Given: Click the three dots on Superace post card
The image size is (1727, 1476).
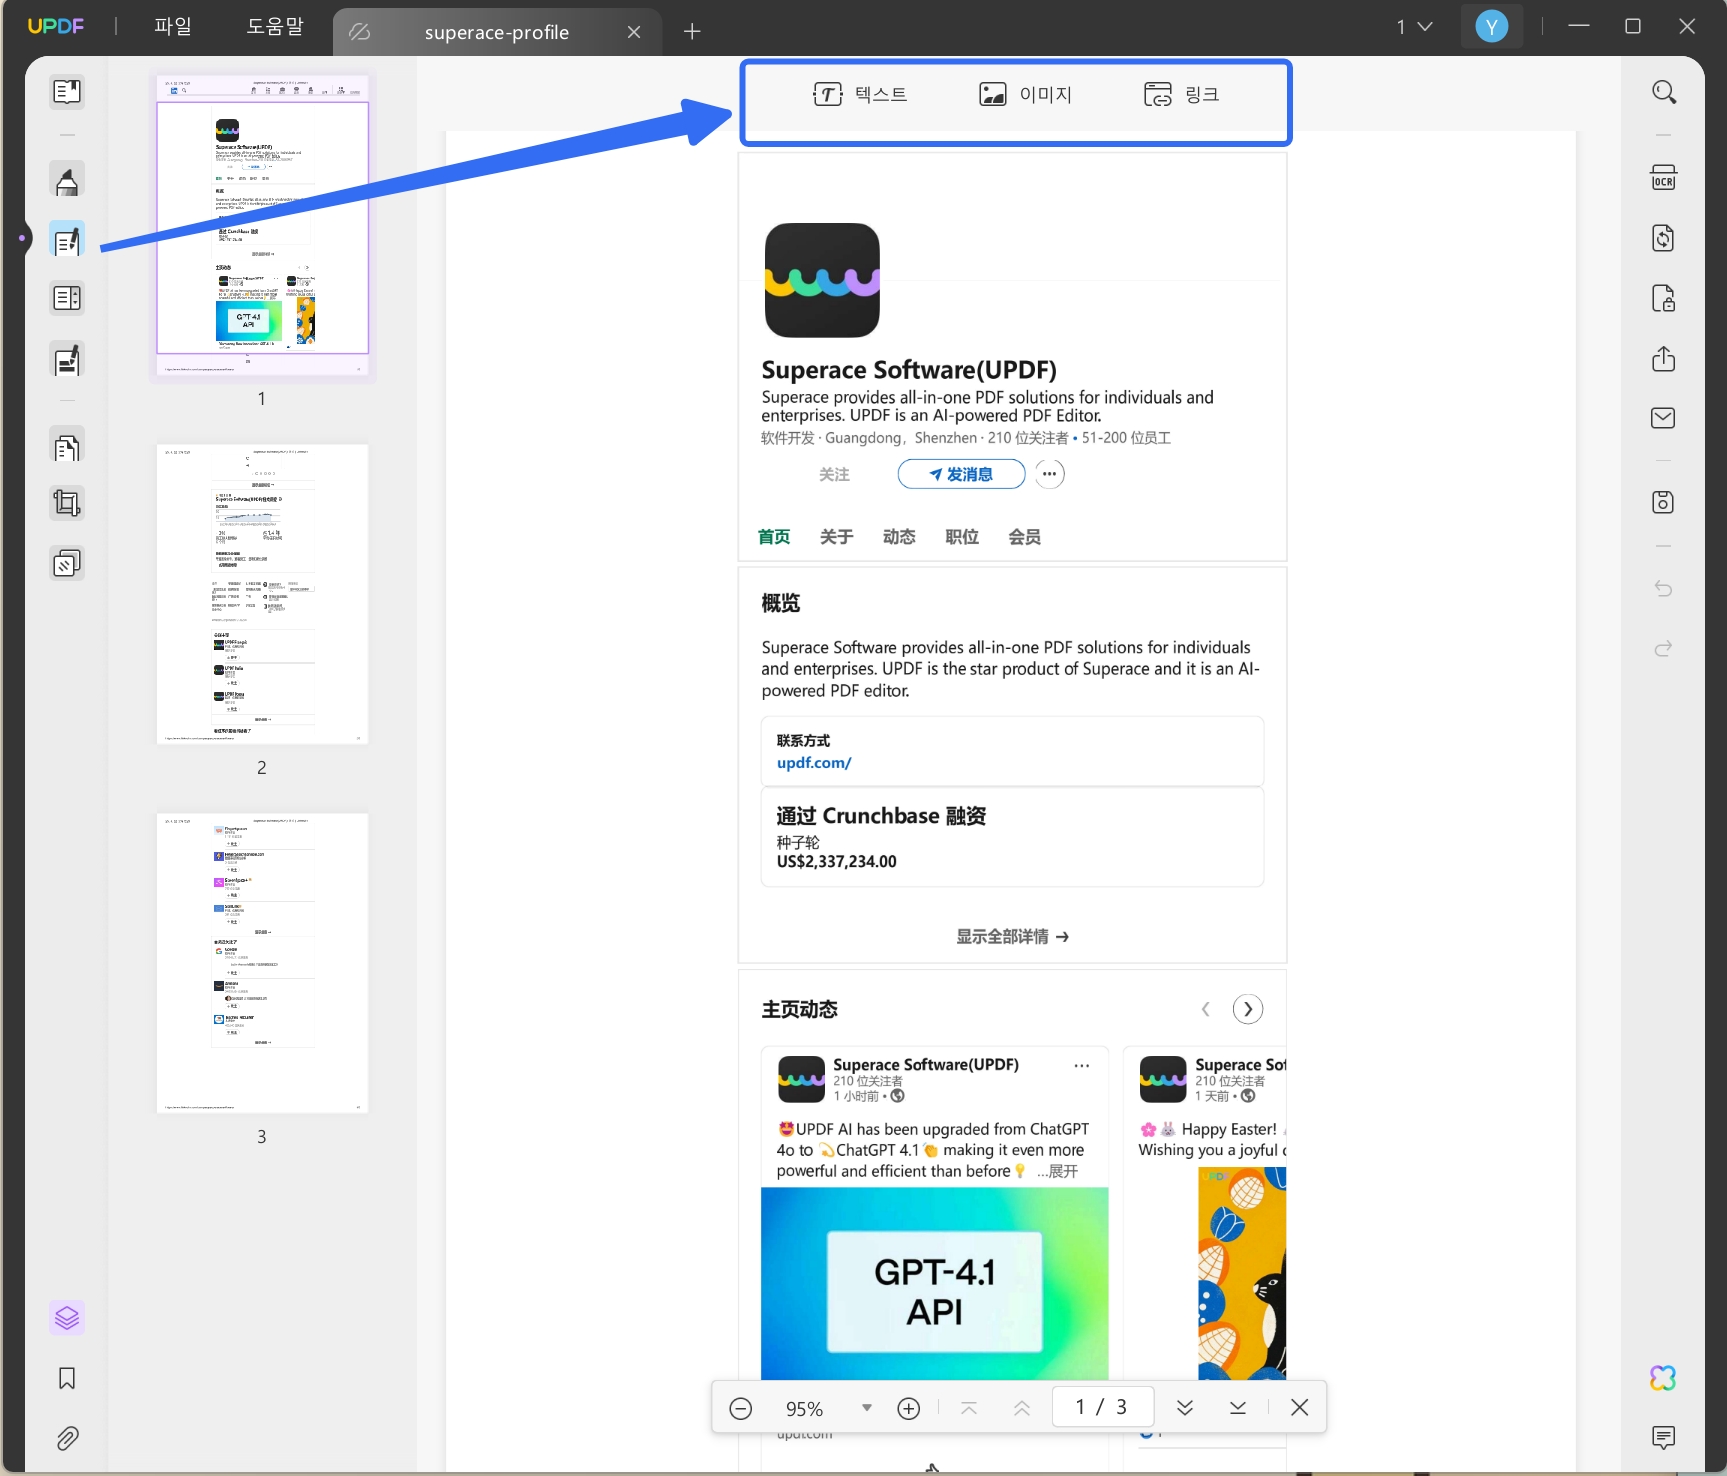Looking at the screenshot, I should tap(1082, 1066).
